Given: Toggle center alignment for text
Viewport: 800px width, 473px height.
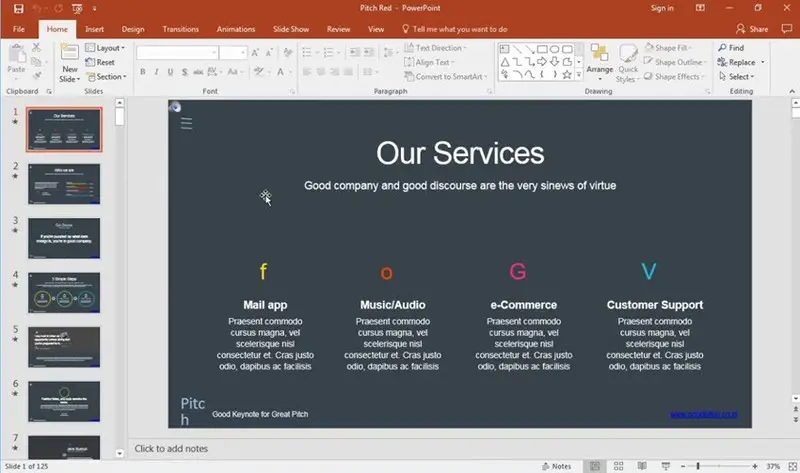Looking at the screenshot, I should click(320, 72).
